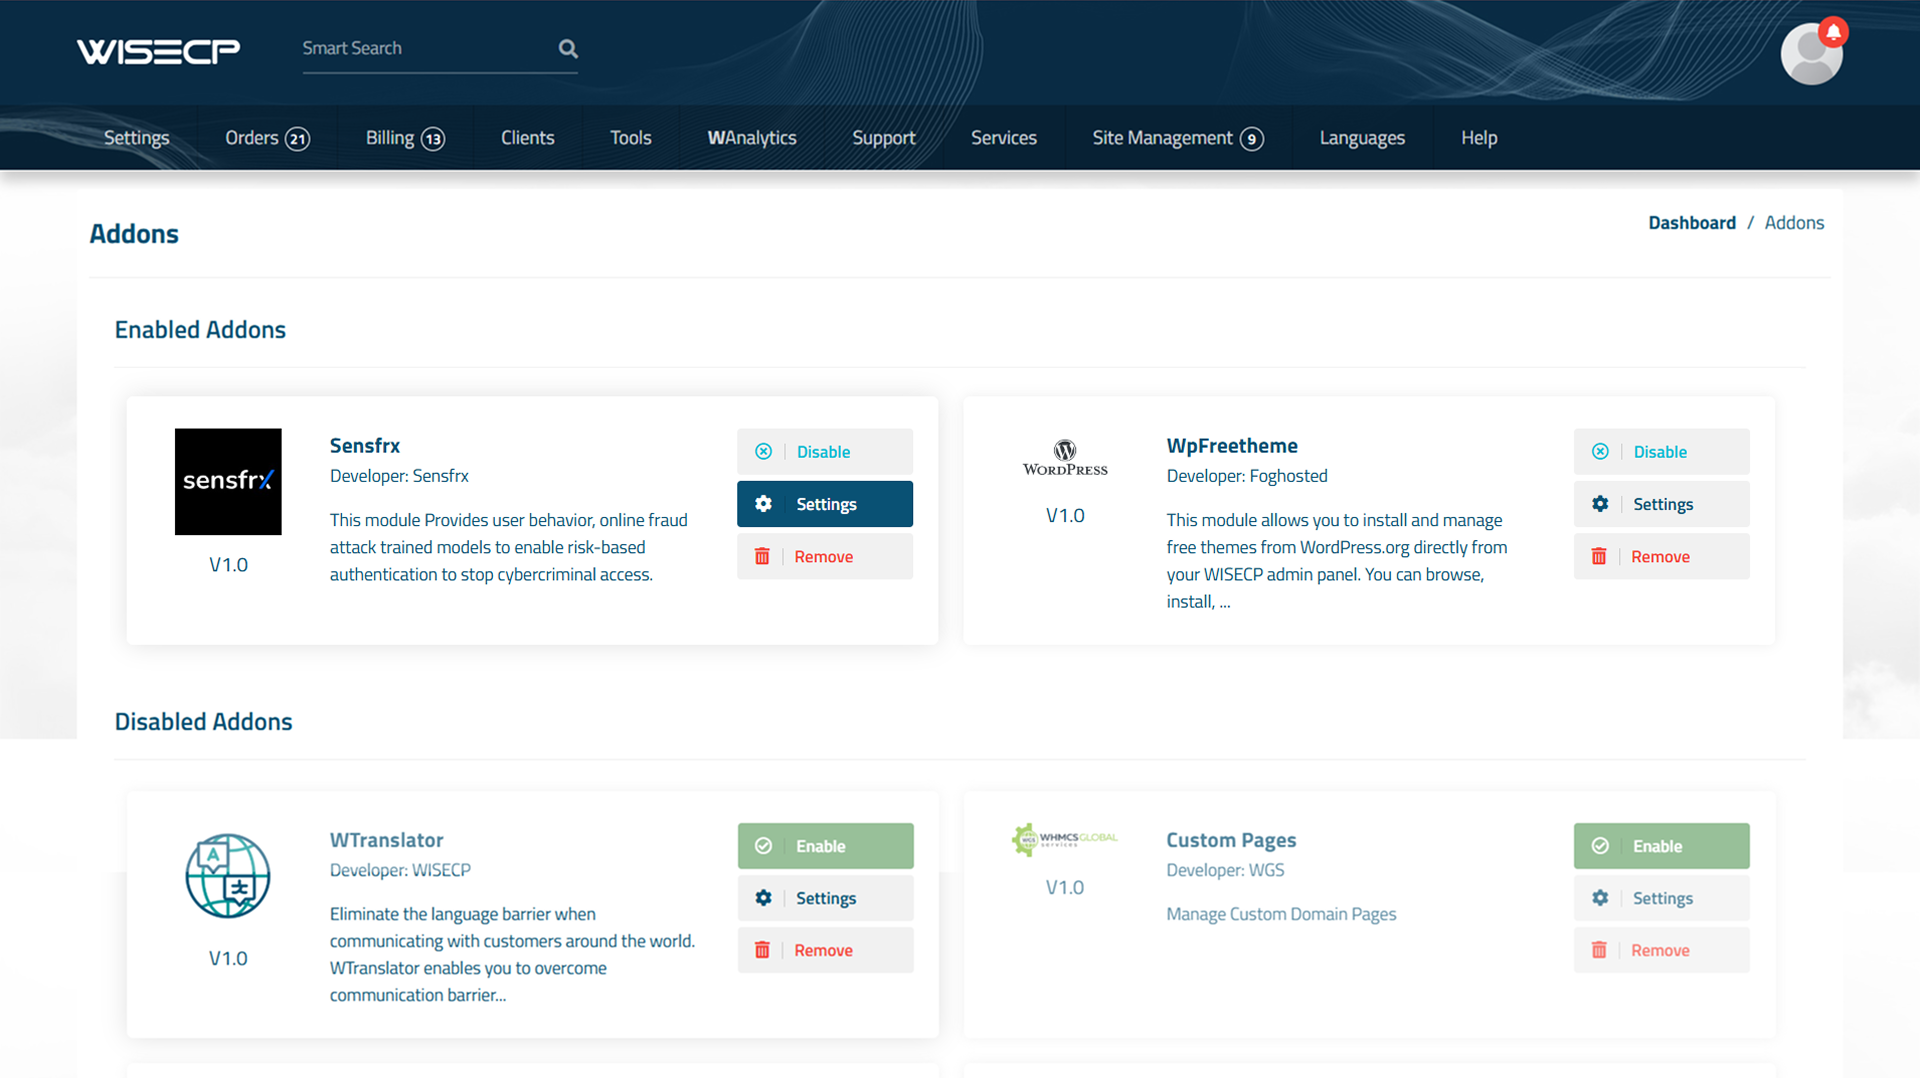The width and height of the screenshot is (1920, 1078).
Task: Enable the Custom Pages addon
Action: [x=1662, y=846]
